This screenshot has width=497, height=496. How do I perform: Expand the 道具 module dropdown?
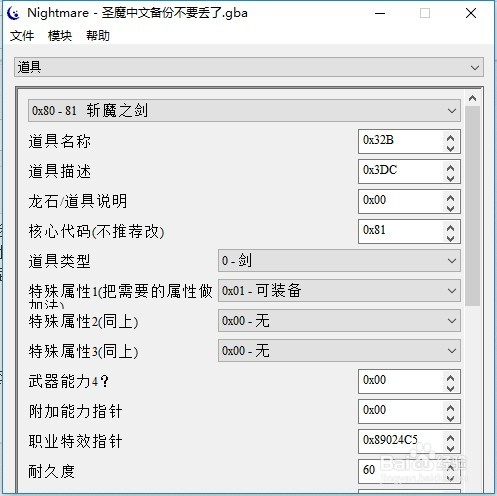[249, 67]
